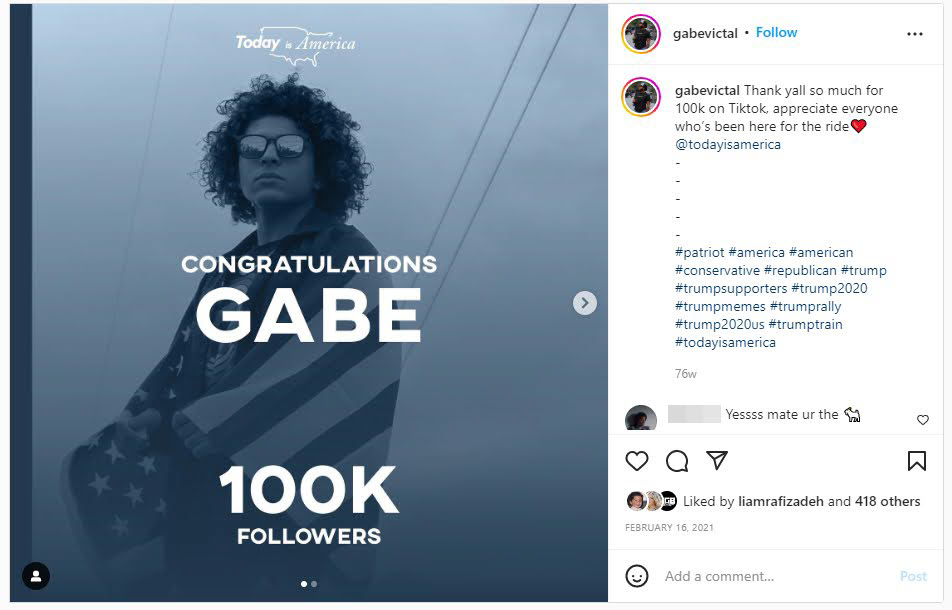The width and height of the screenshot is (952, 610).
Task: Go to next image with right arrow
Action: (x=585, y=303)
